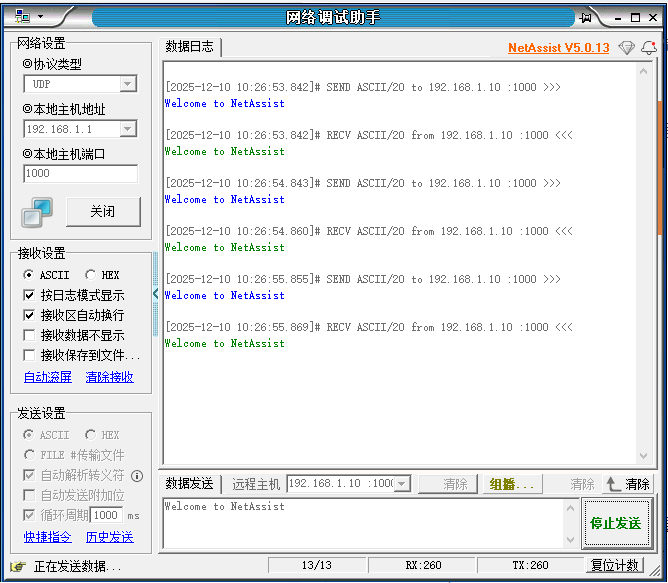The image size is (668, 583).
Task: Collapse the left settings panel arrow
Action: click(155, 293)
